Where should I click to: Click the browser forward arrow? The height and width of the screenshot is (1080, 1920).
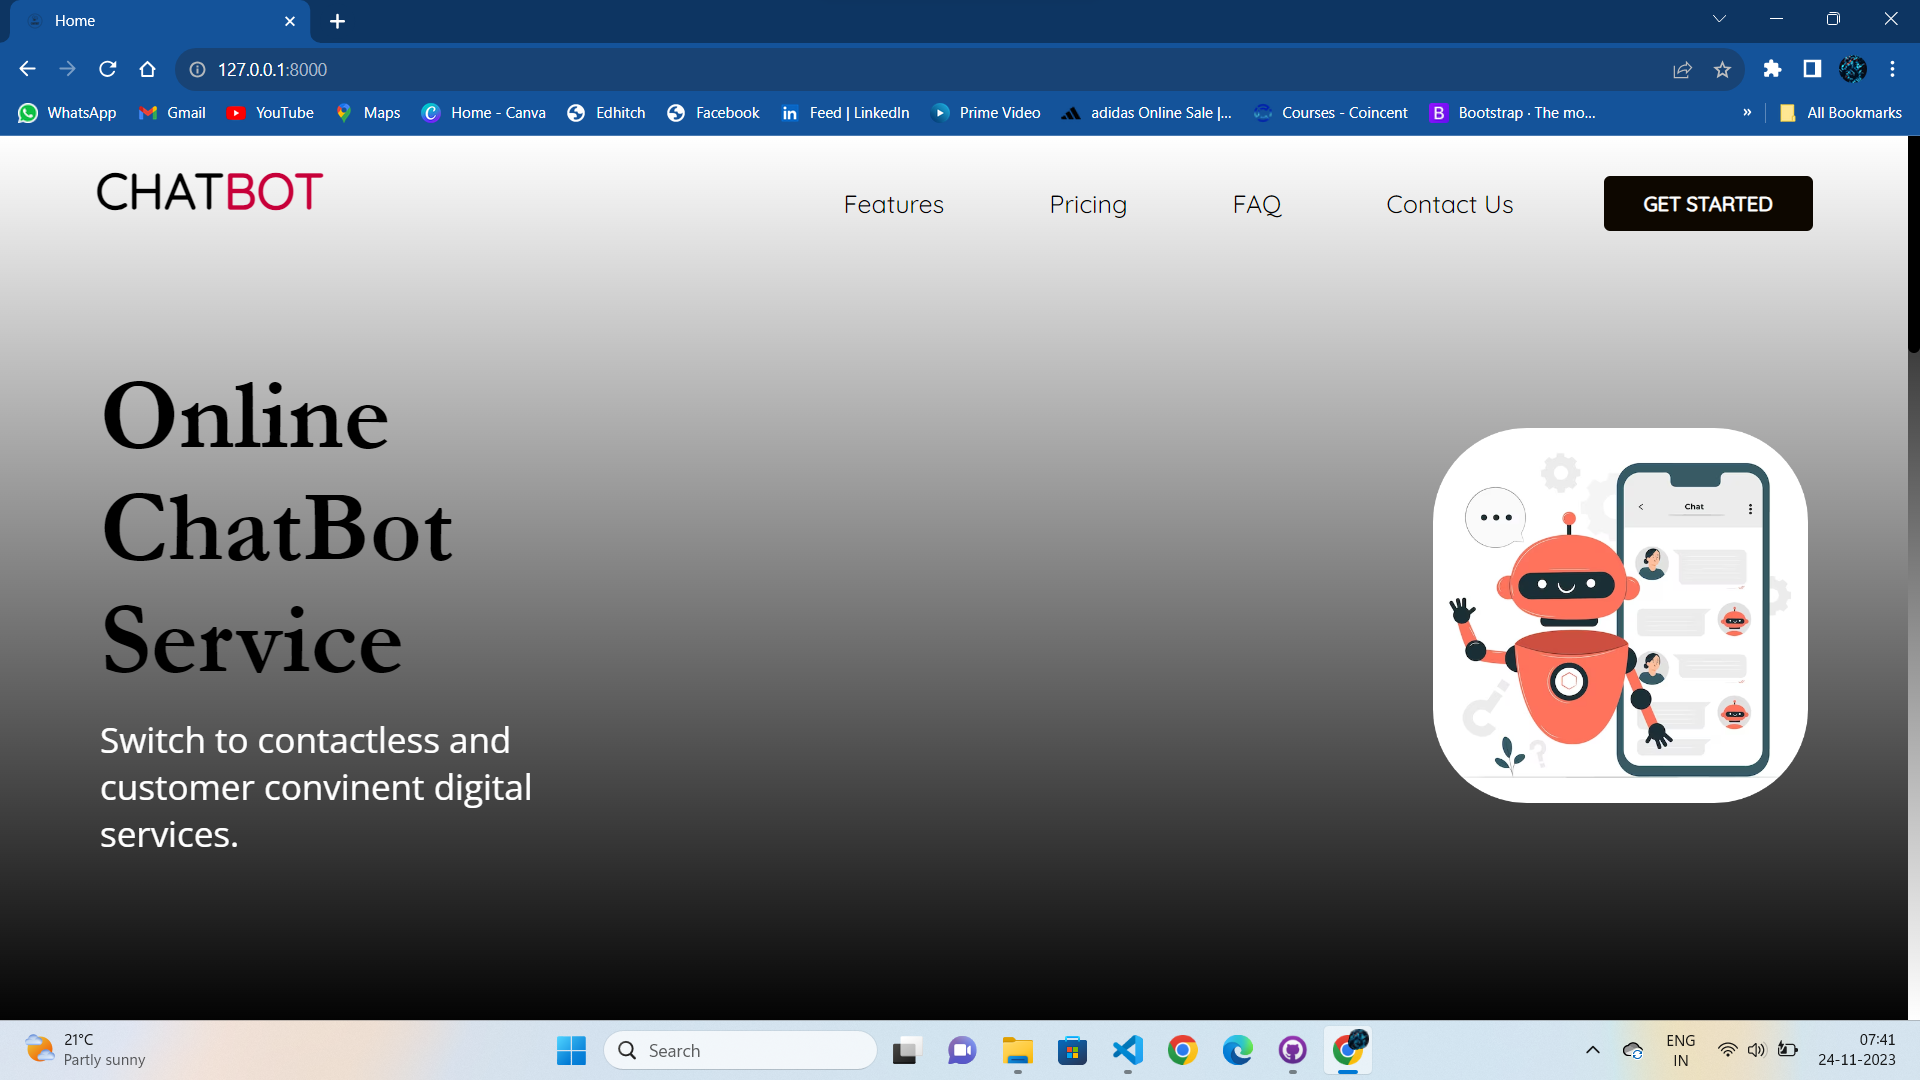click(67, 69)
